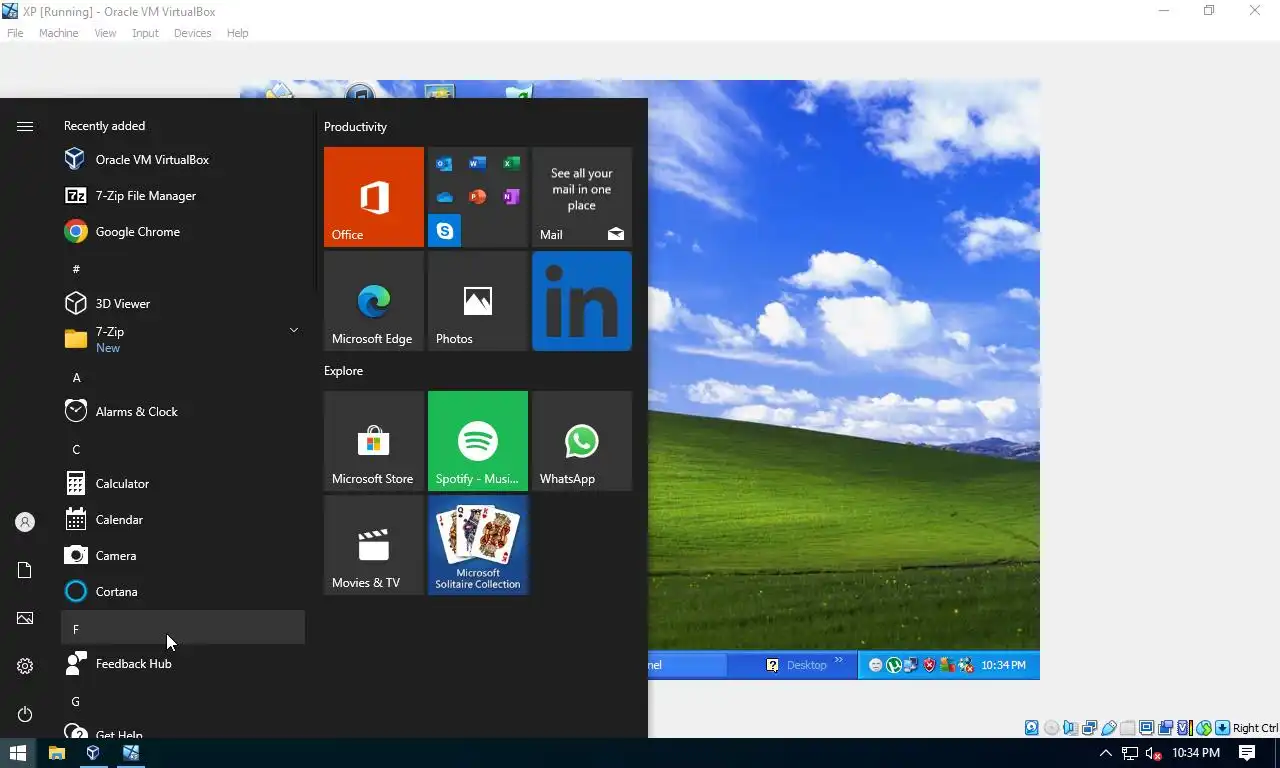Open the host taskbar clock 10:34 PM
This screenshot has width=1280, height=768.
click(x=1196, y=753)
